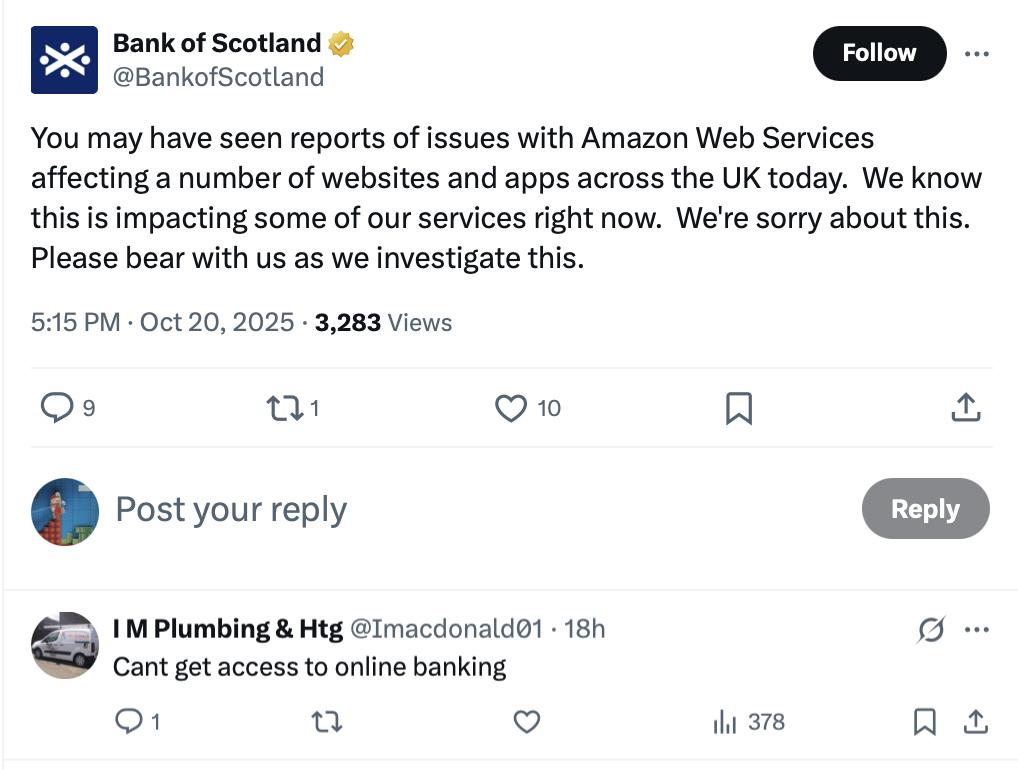Open the I M Plumbing & Htg profile picture
Screen dimensions: 1018x770
64,645
